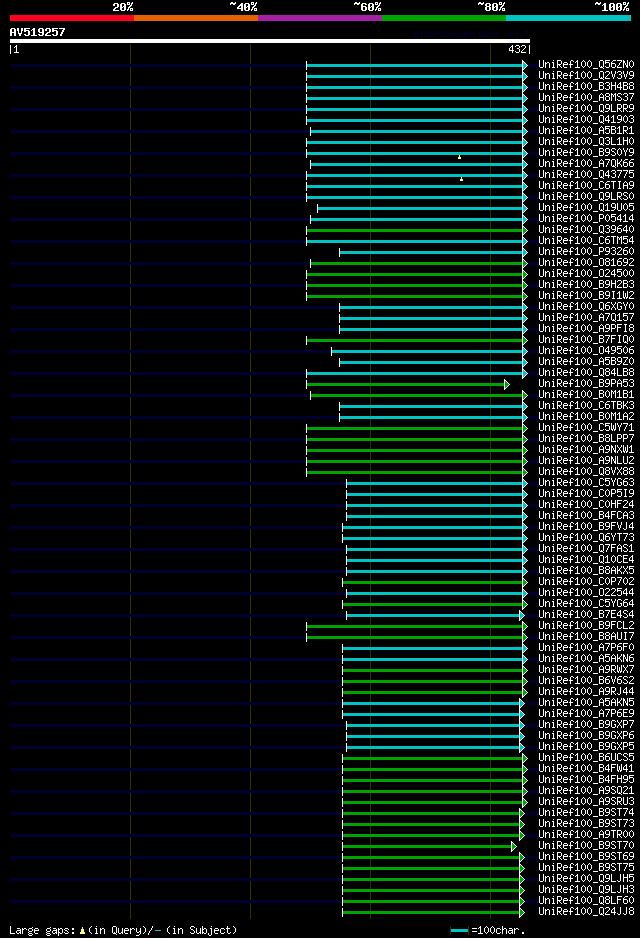Click the yellow gap marker on the B9S0Y9 bar

click(459, 157)
